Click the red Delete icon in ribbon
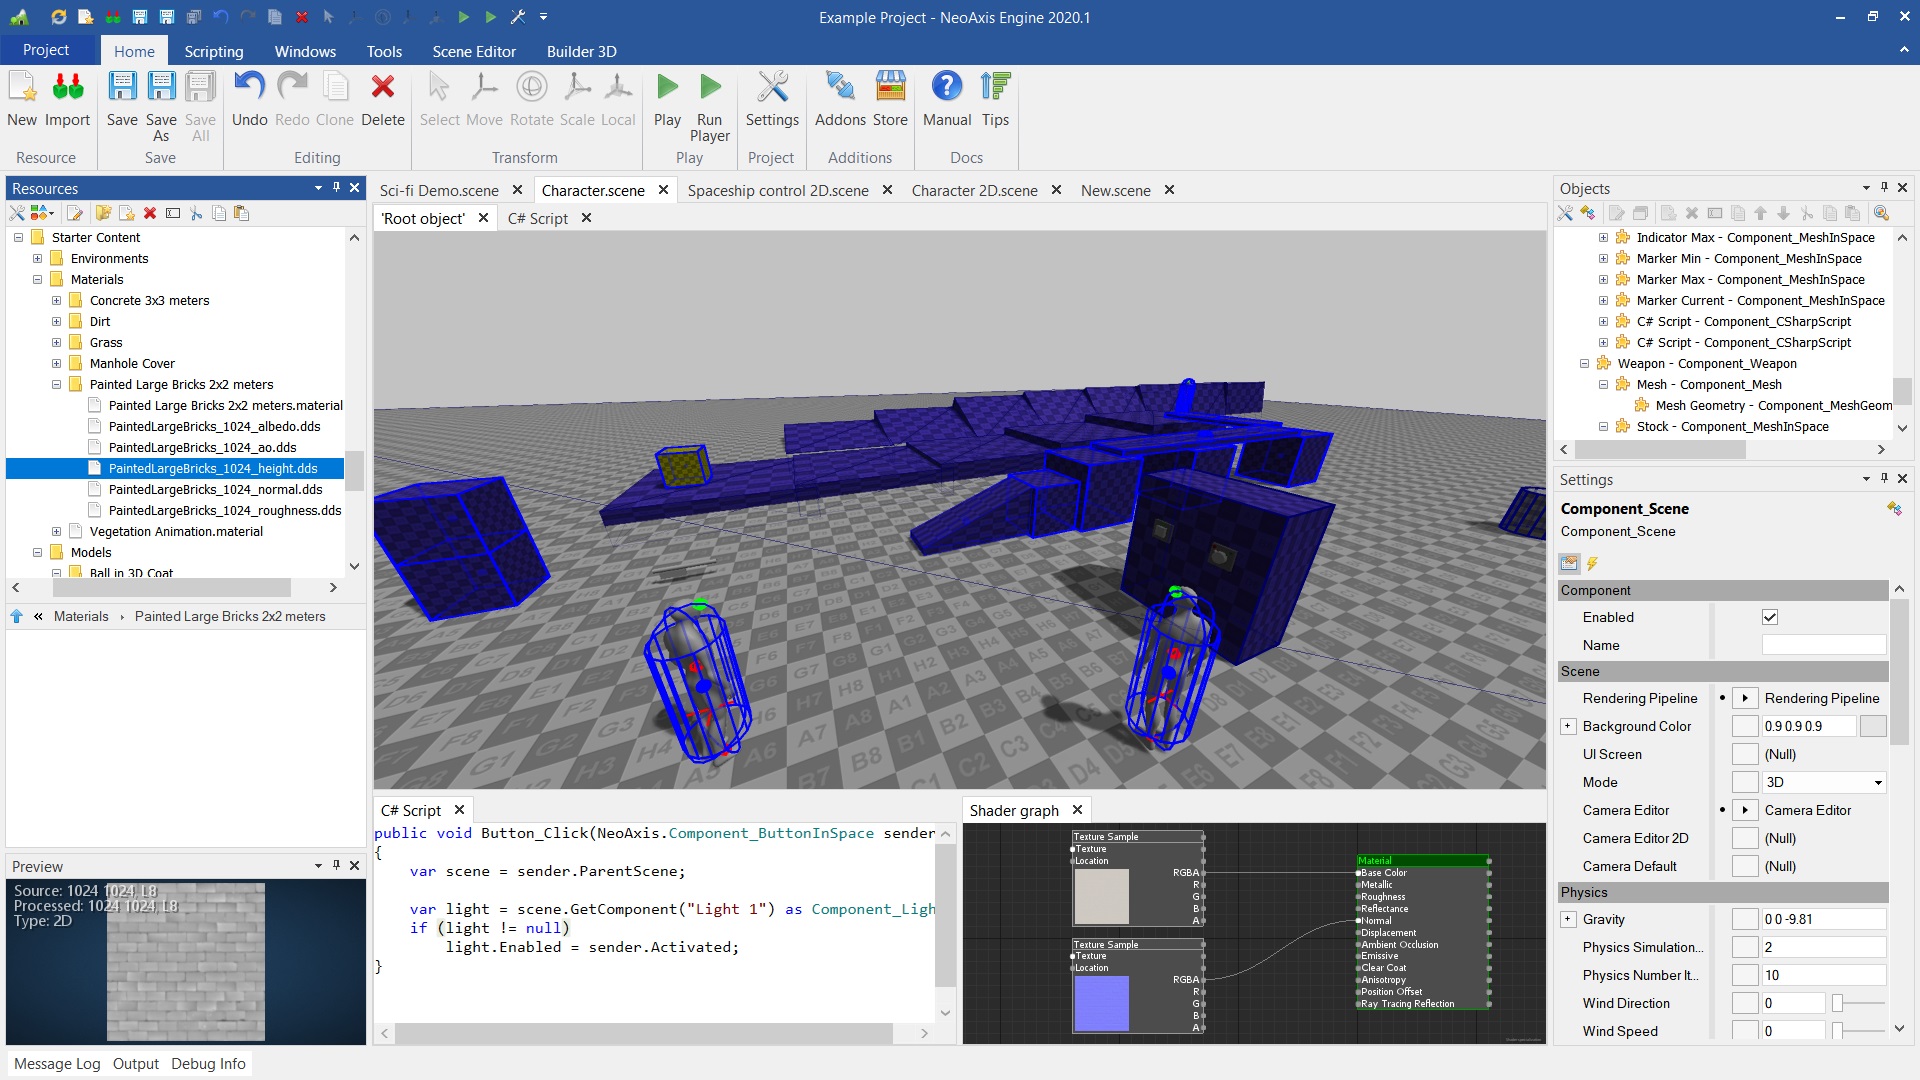 coord(382,88)
